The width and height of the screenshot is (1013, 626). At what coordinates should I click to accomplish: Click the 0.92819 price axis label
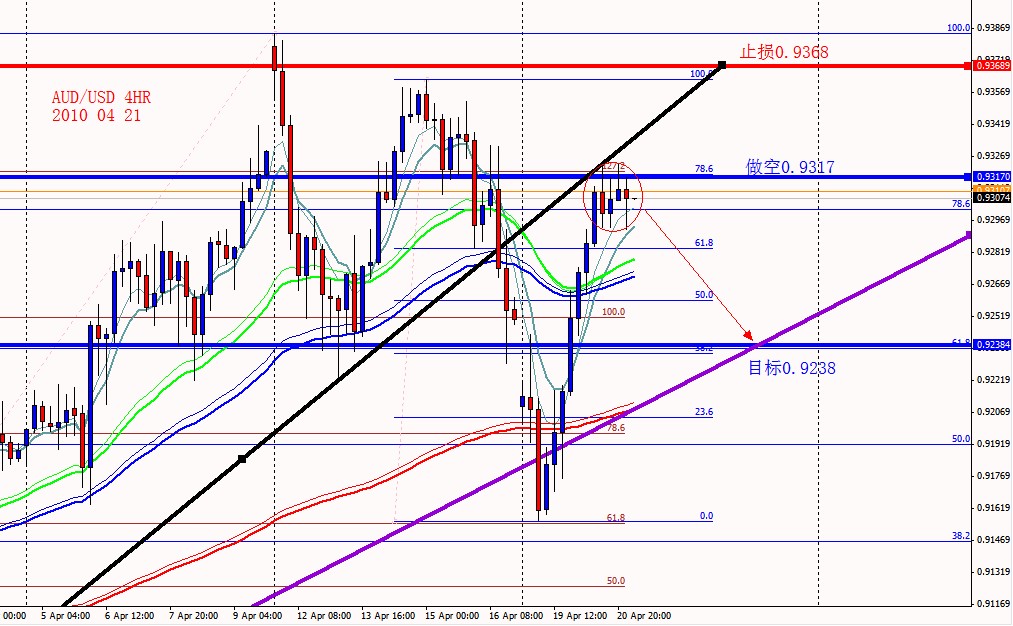pyautogui.click(x=993, y=251)
